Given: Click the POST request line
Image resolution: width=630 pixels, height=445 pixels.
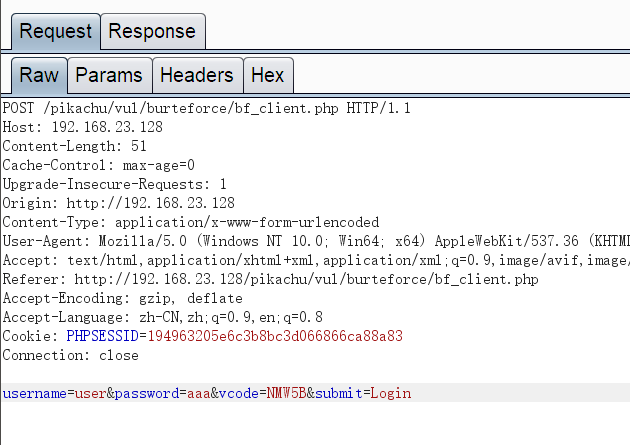Looking at the screenshot, I should pyautogui.click(x=206, y=108).
